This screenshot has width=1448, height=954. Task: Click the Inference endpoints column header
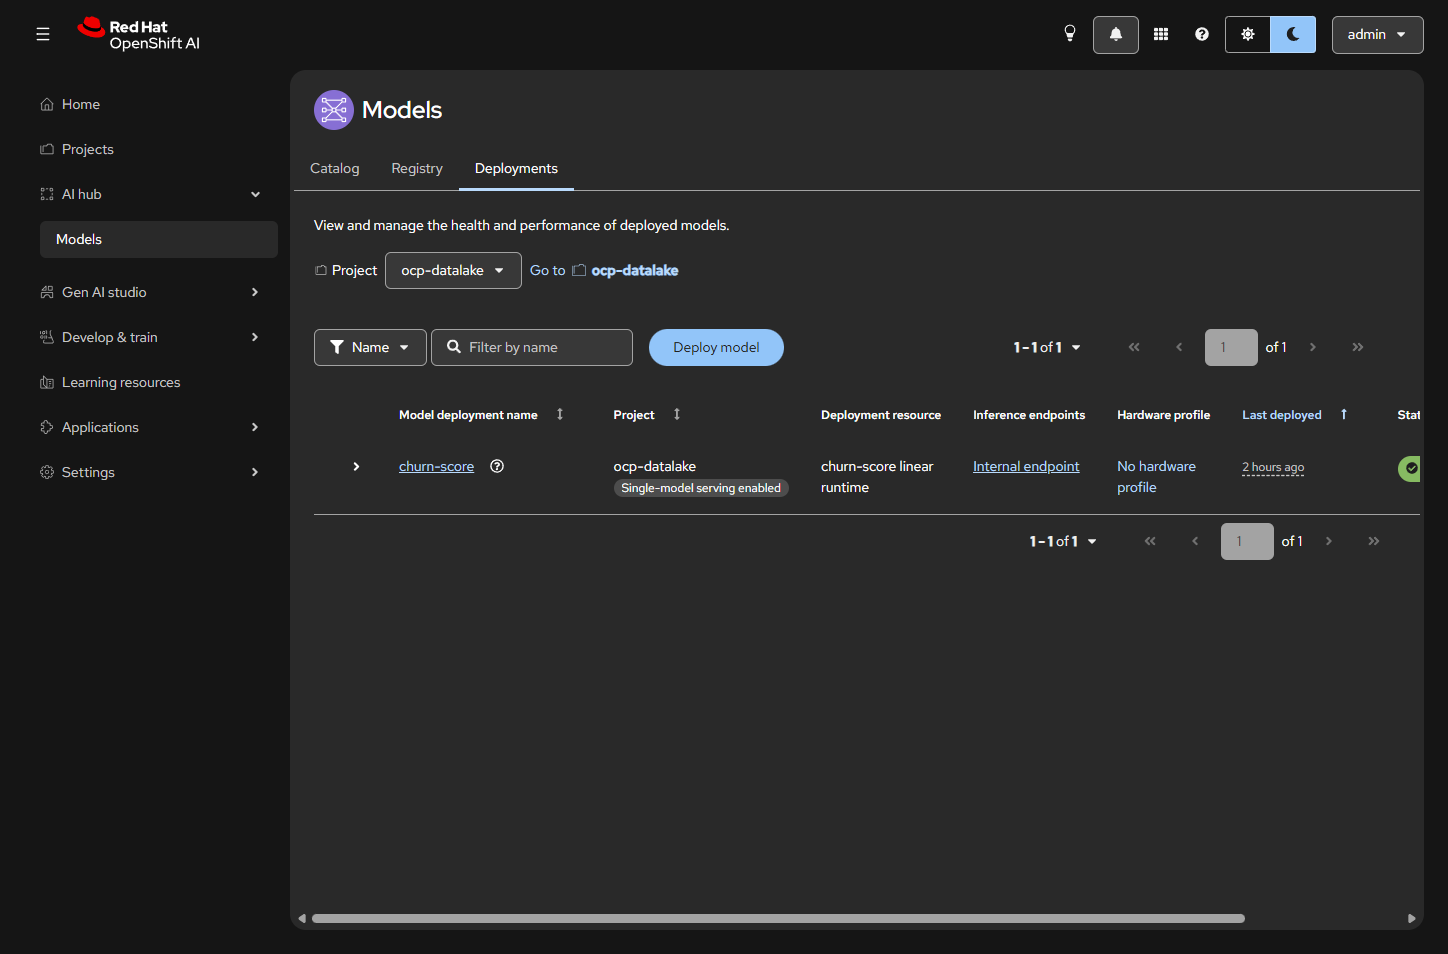pyautogui.click(x=1029, y=415)
